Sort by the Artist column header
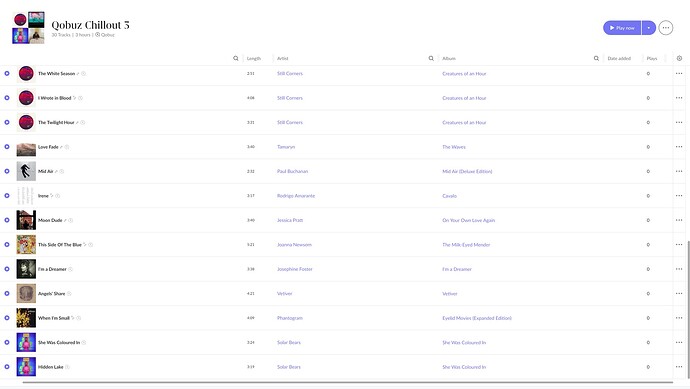This screenshot has width=690, height=389. [283, 58]
